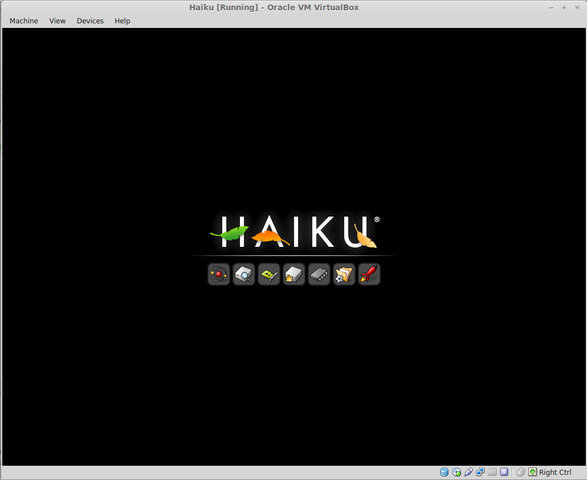Click the boot volume drive icon
This screenshot has height=480, width=587.
294,274
